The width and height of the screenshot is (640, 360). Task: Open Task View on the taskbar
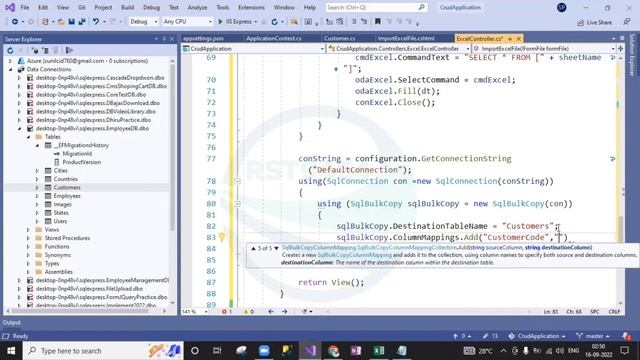[x=217, y=351]
